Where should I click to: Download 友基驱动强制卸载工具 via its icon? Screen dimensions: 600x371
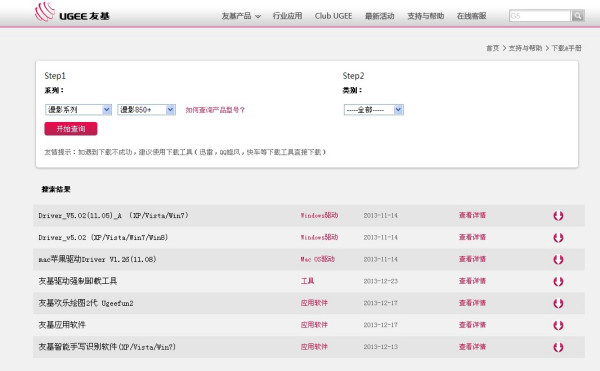558,282
